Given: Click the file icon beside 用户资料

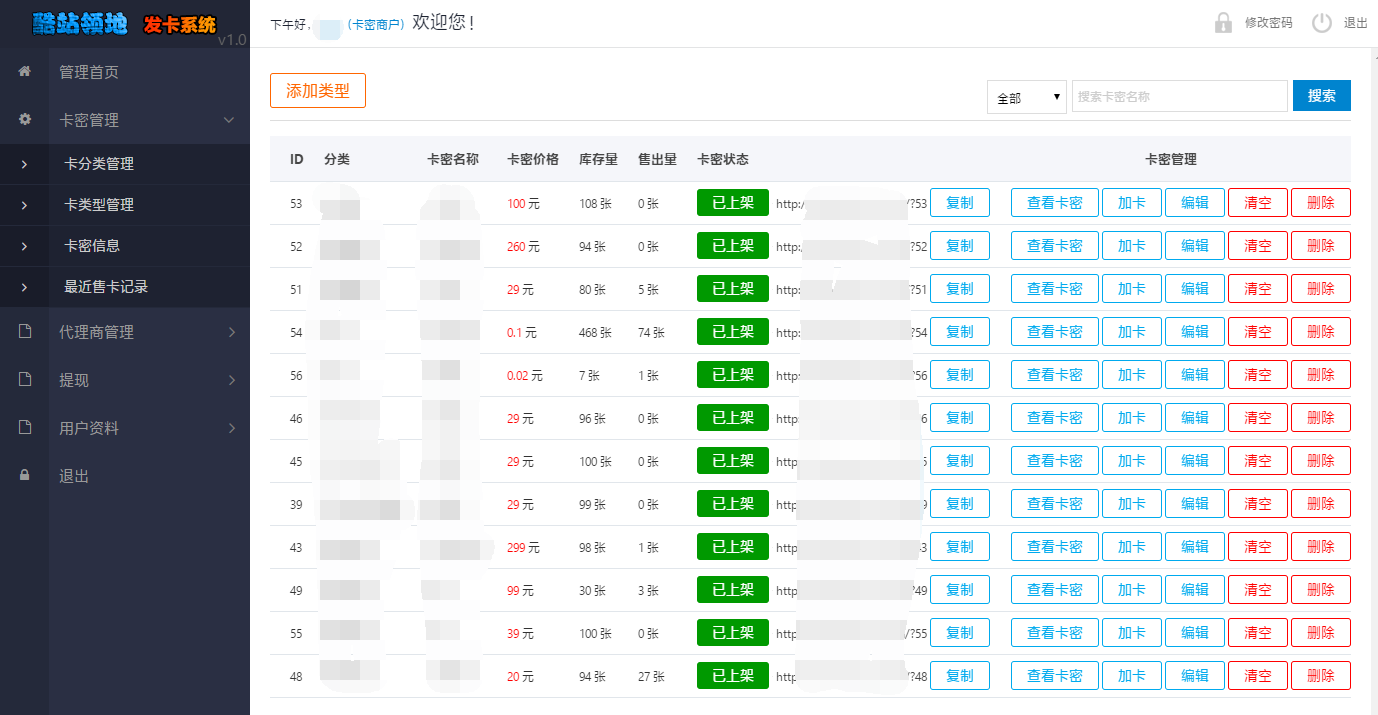Looking at the screenshot, I should (x=25, y=428).
